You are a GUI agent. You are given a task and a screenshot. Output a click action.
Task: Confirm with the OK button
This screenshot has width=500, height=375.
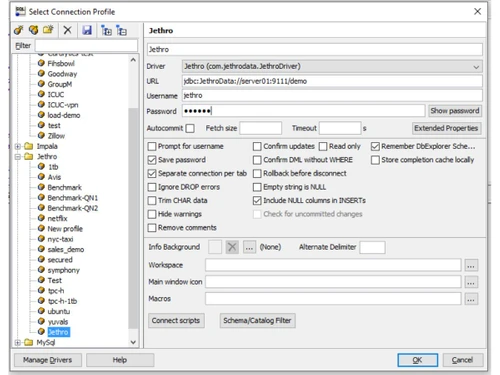(x=417, y=360)
